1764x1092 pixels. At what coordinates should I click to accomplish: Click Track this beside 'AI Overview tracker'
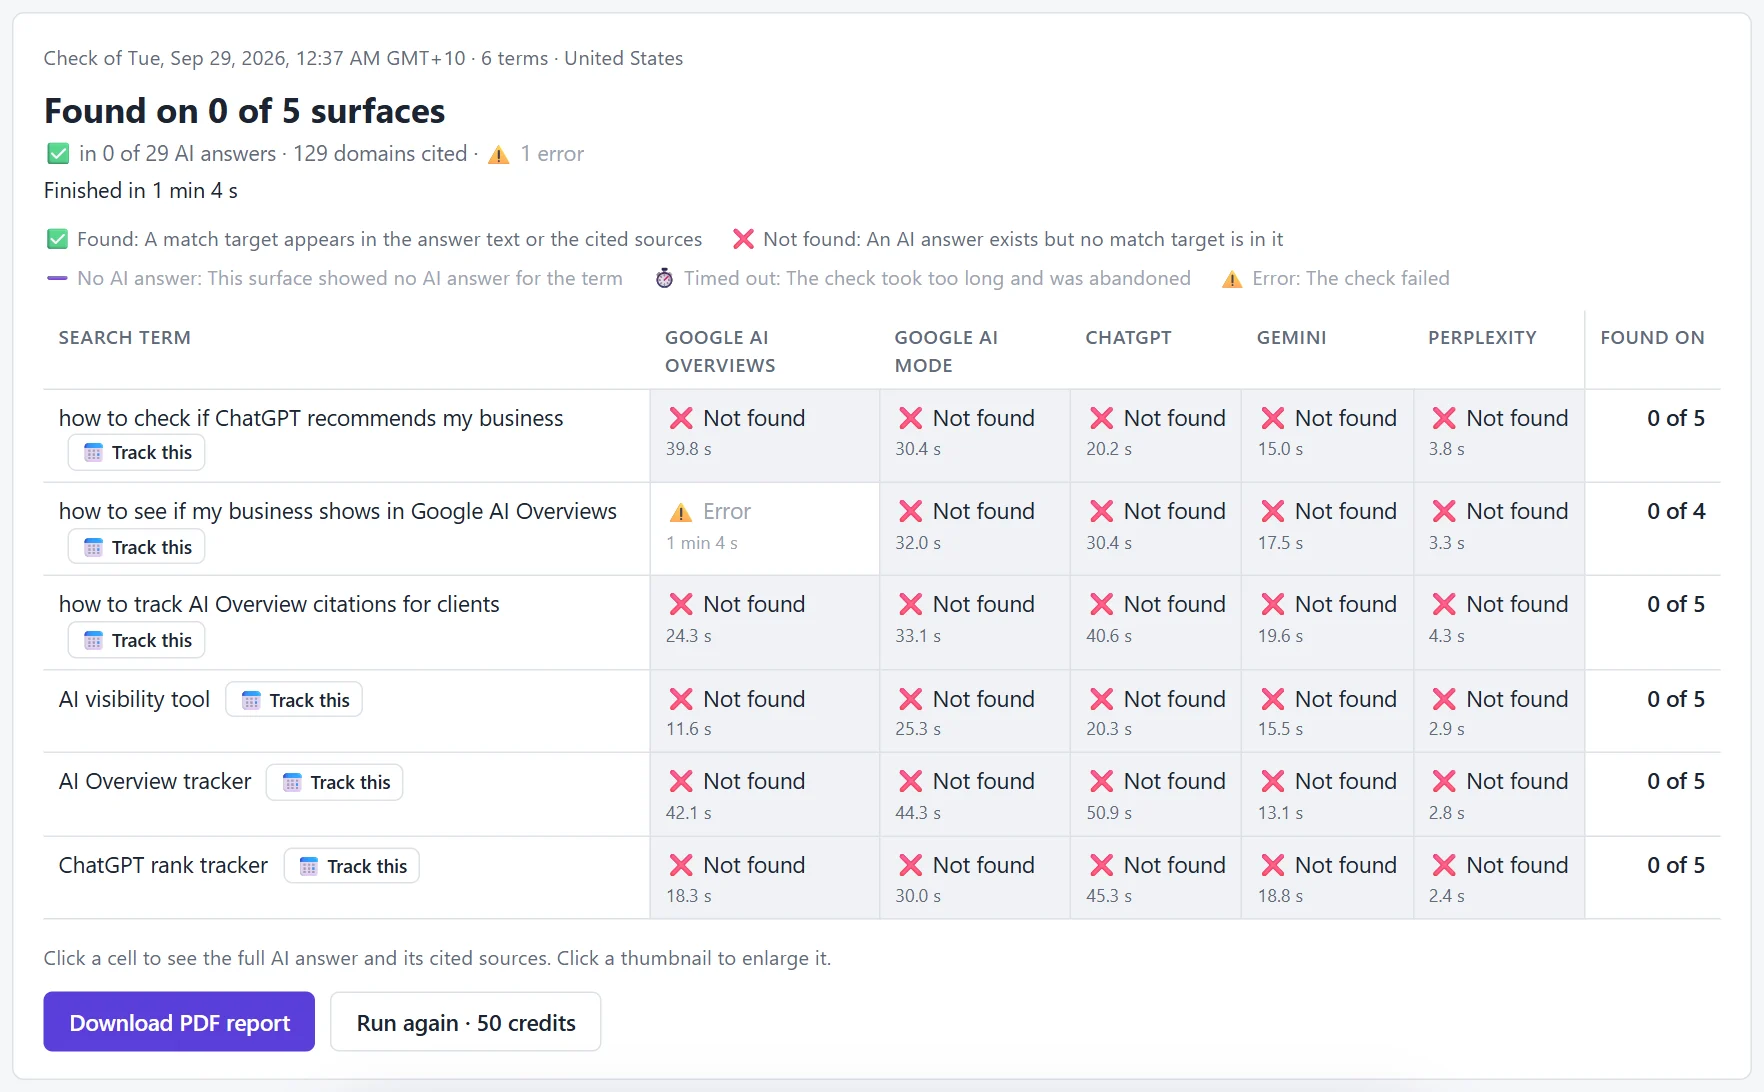(x=335, y=782)
